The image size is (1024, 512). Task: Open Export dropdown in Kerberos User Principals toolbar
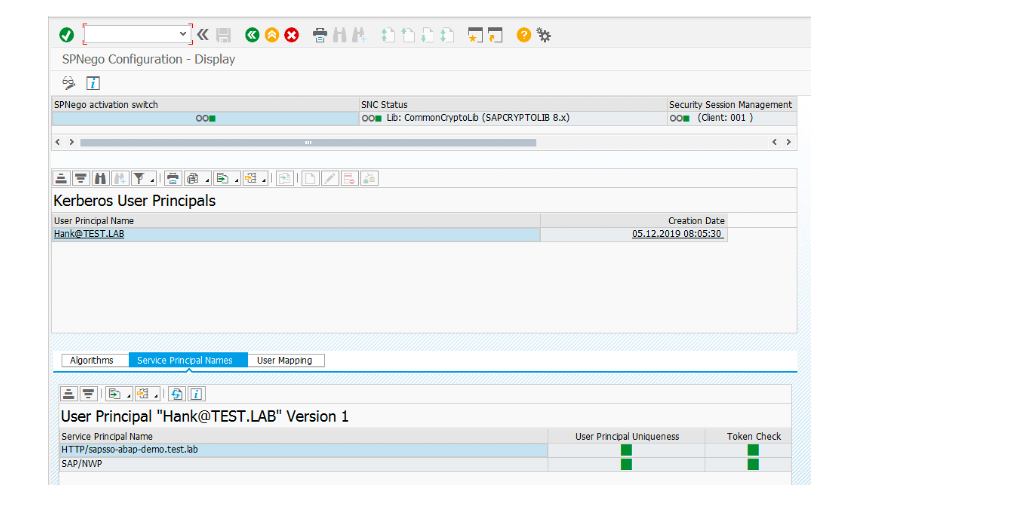point(227,178)
